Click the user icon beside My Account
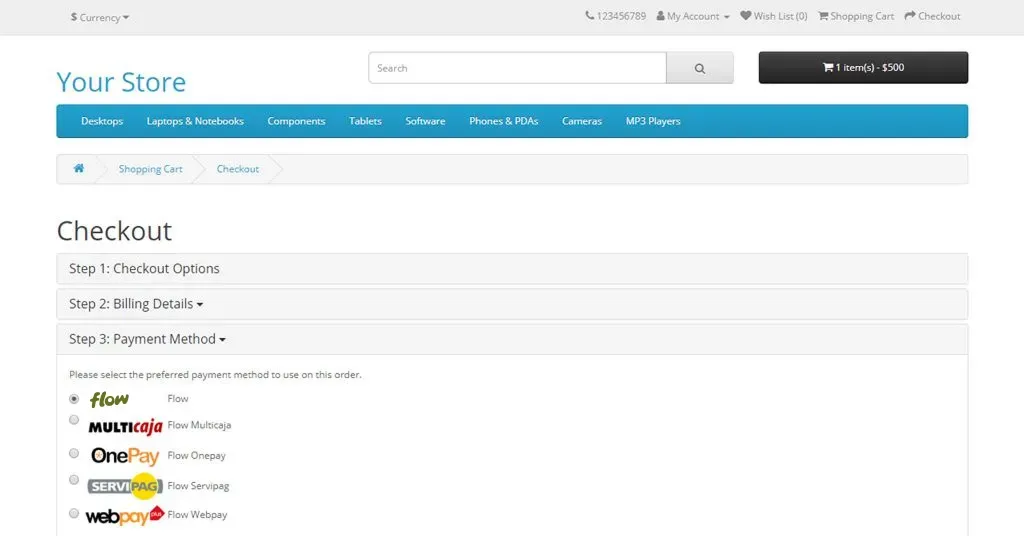The height and width of the screenshot is (536, 1024). coord(660,16)
